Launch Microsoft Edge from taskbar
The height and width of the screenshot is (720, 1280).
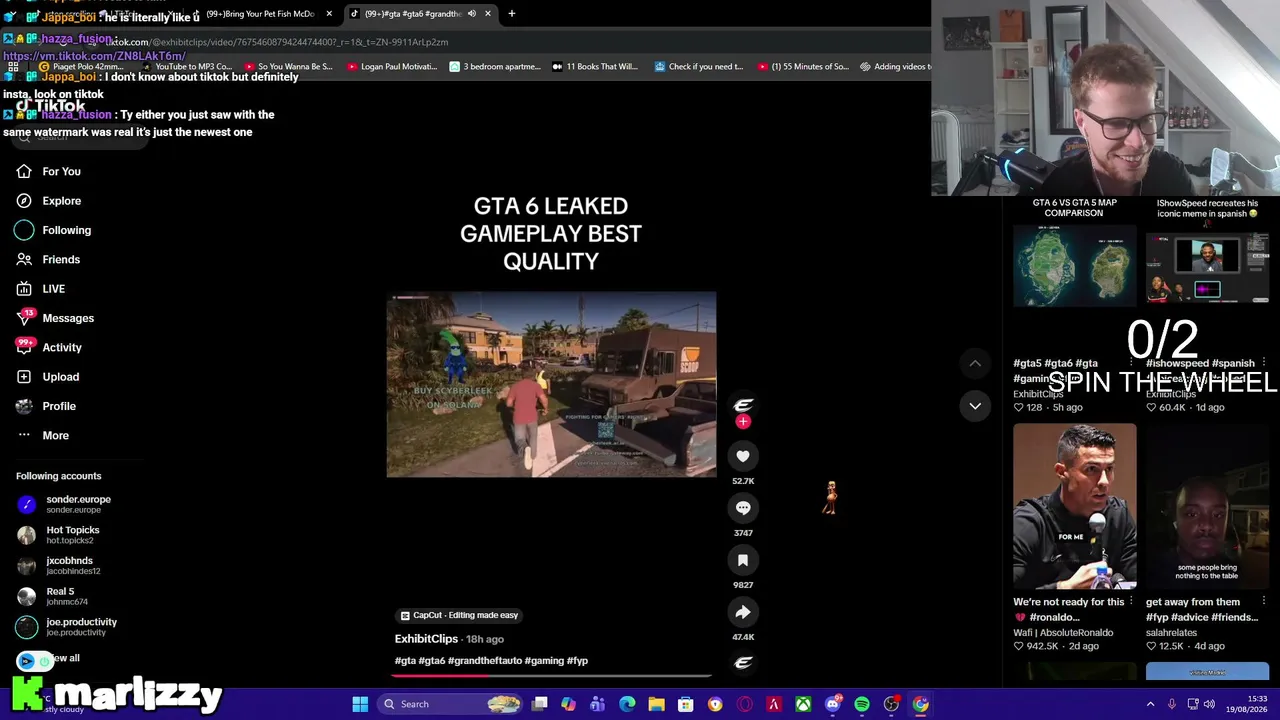627,704
